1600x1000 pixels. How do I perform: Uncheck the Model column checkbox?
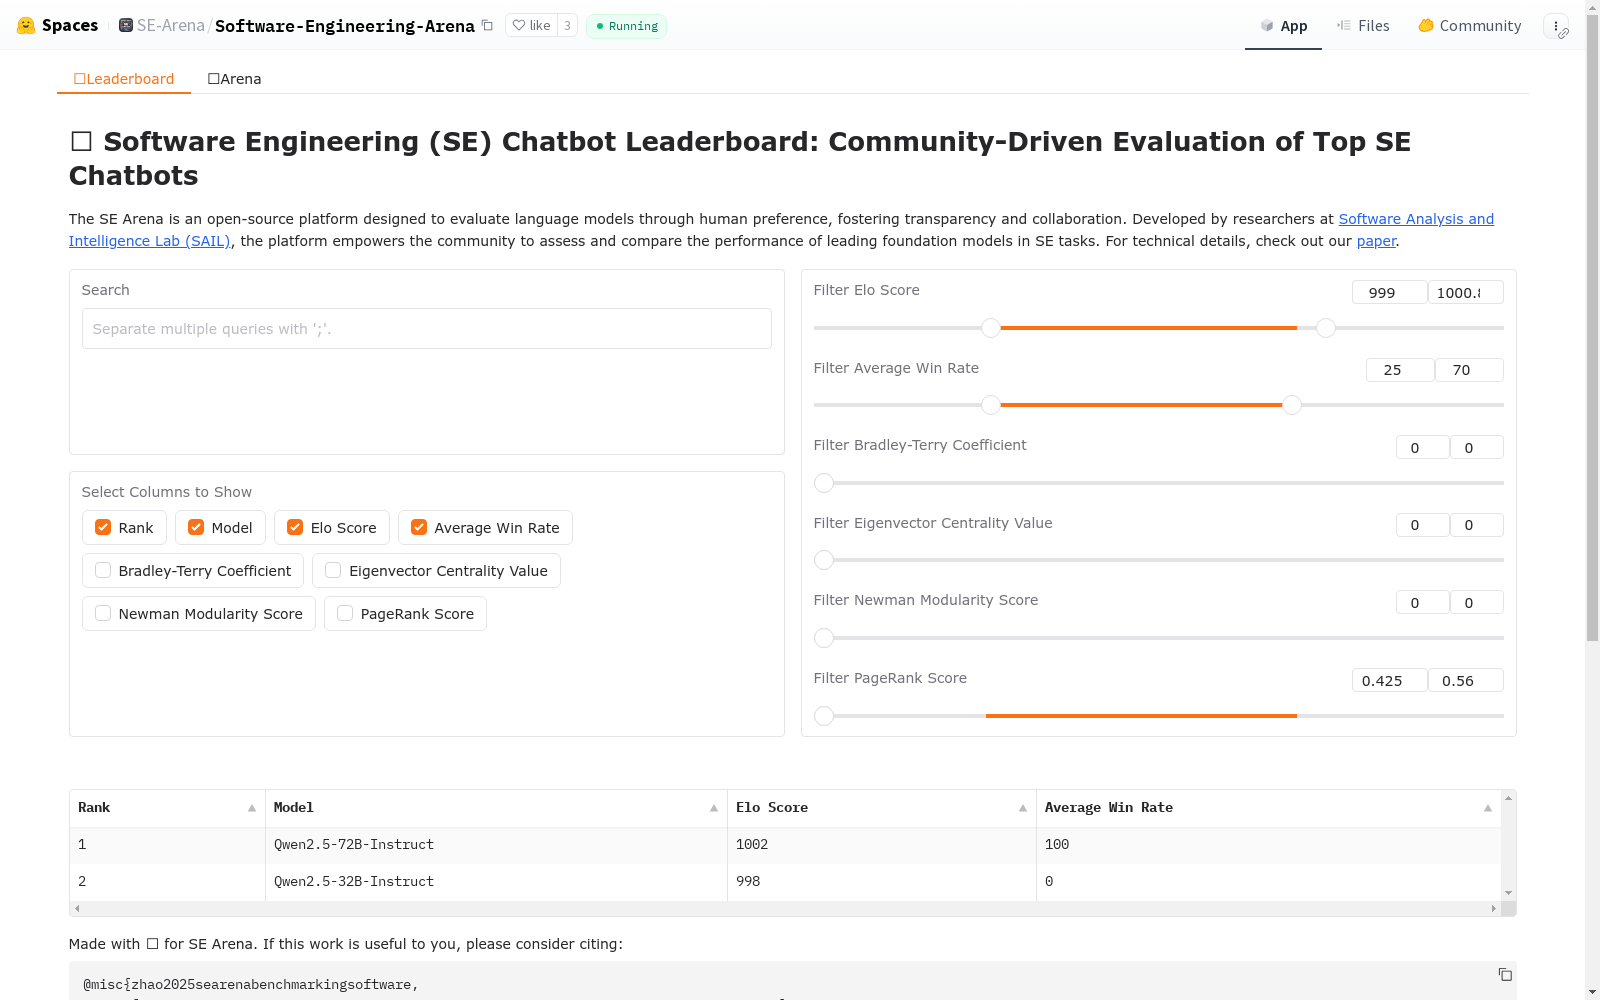pos(196,527)
